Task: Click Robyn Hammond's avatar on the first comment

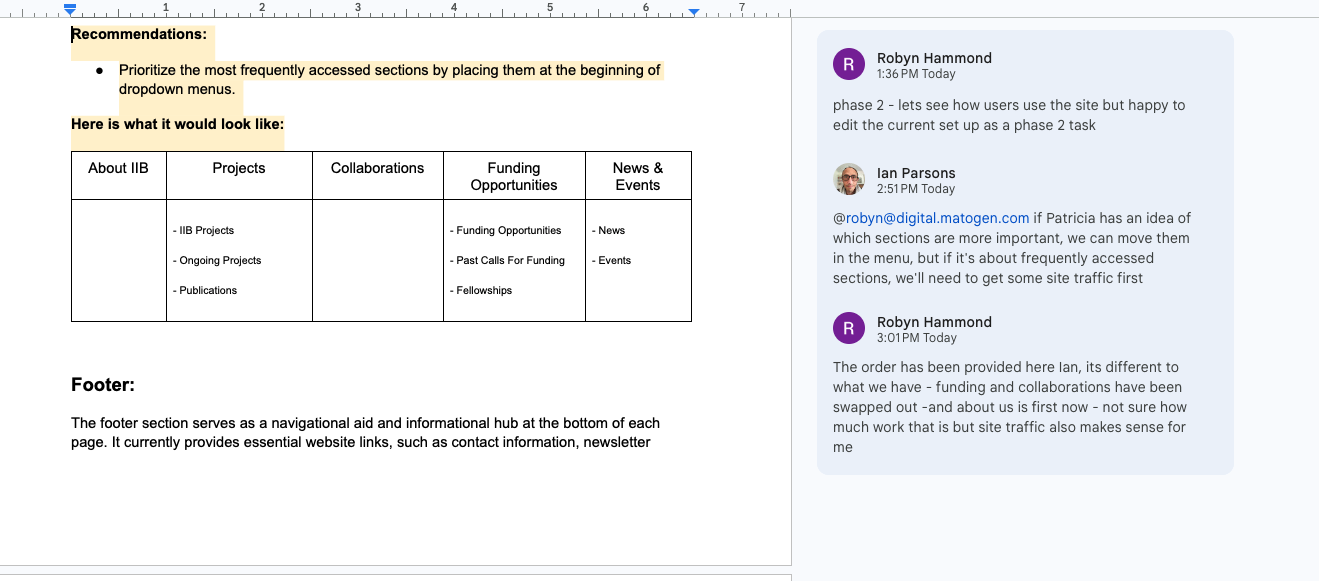Action: pyautogui.click(x=849, y=65)
